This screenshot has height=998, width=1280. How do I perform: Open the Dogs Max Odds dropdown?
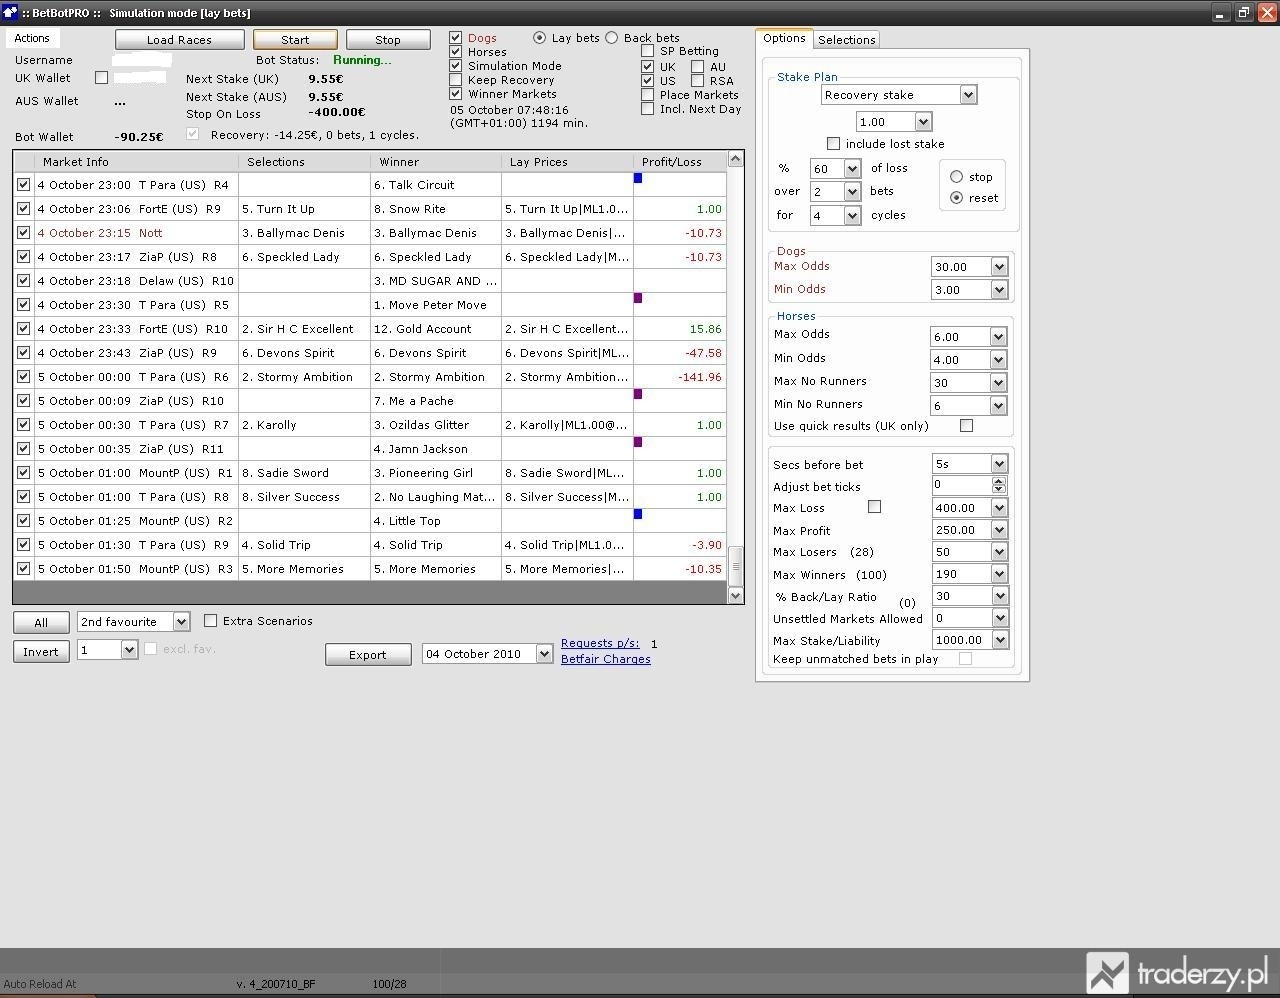coord(998,267)
